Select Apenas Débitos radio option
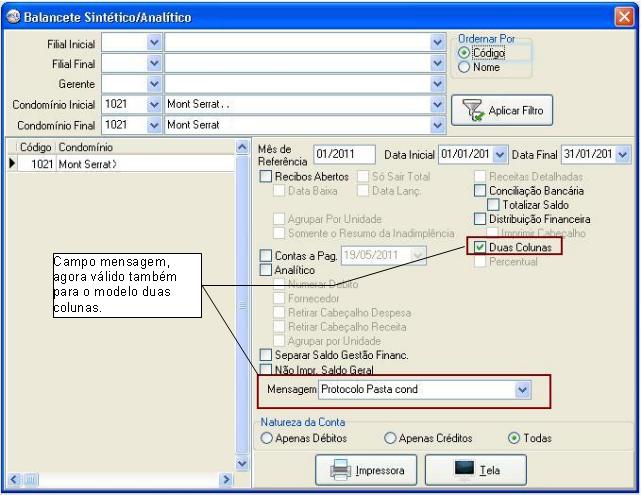The width and height of the screenshot is (641, 495). 266,438
